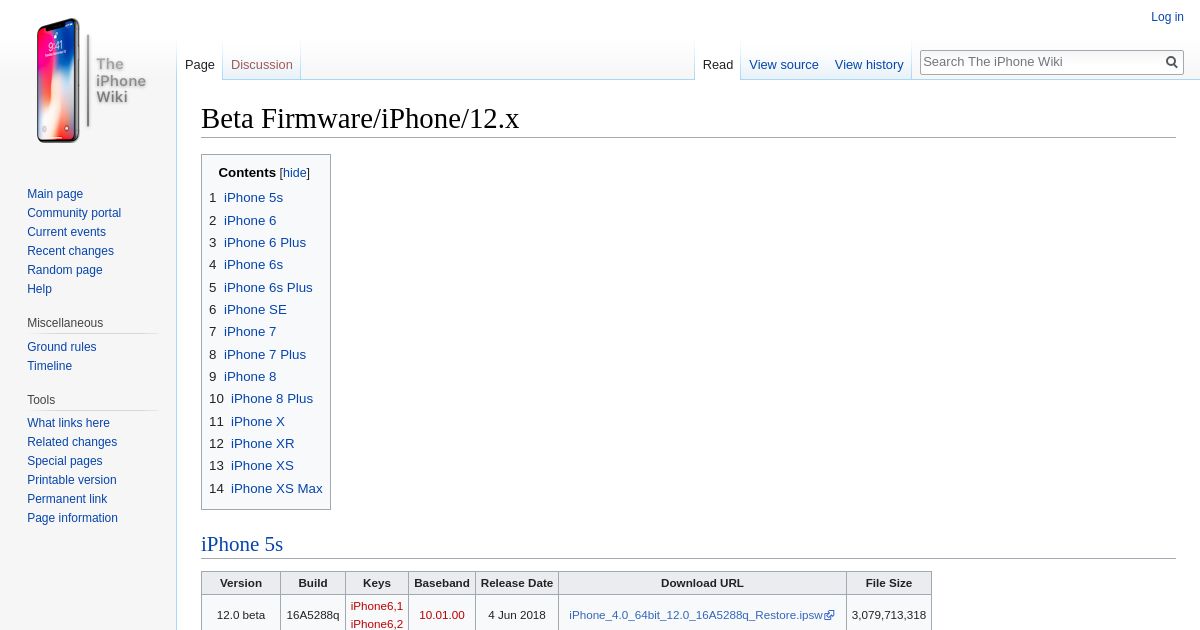Viewport: 1200px width, 630px height.
Task: Open the Community portal link
Action: point(74,213)
